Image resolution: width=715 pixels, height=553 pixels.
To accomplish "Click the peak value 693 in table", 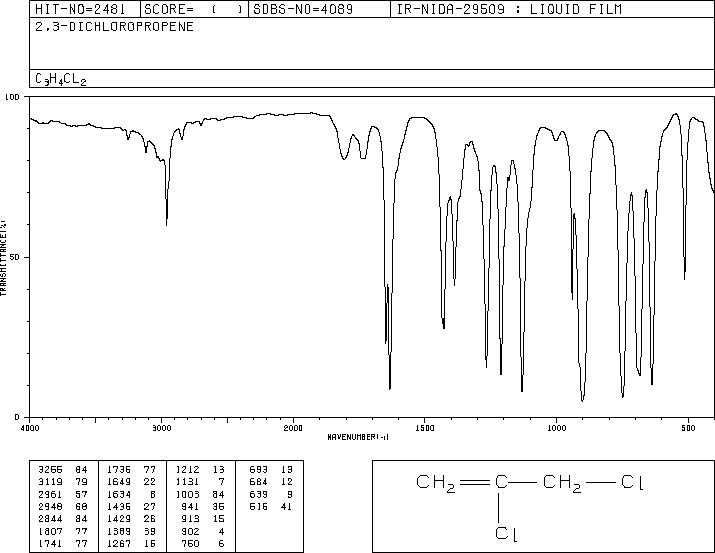I will point(259,470).
